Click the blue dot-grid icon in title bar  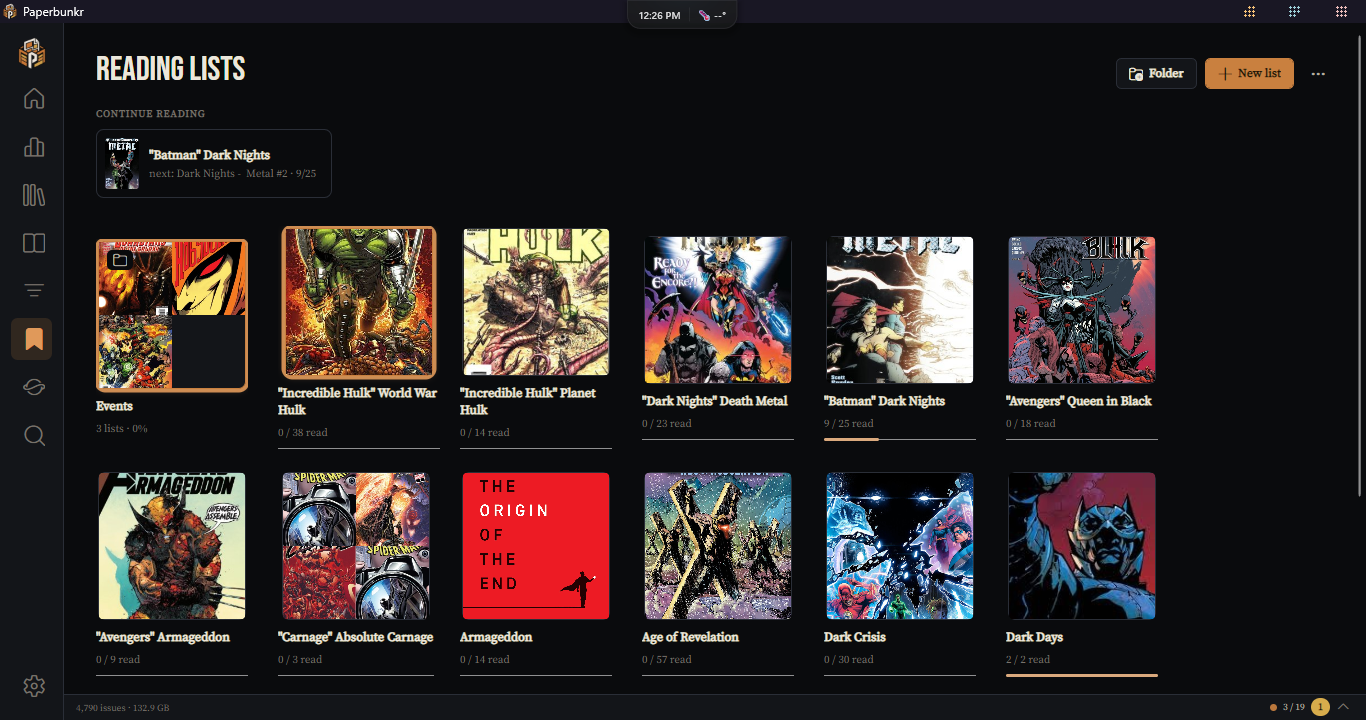[x=1295, y=12]
